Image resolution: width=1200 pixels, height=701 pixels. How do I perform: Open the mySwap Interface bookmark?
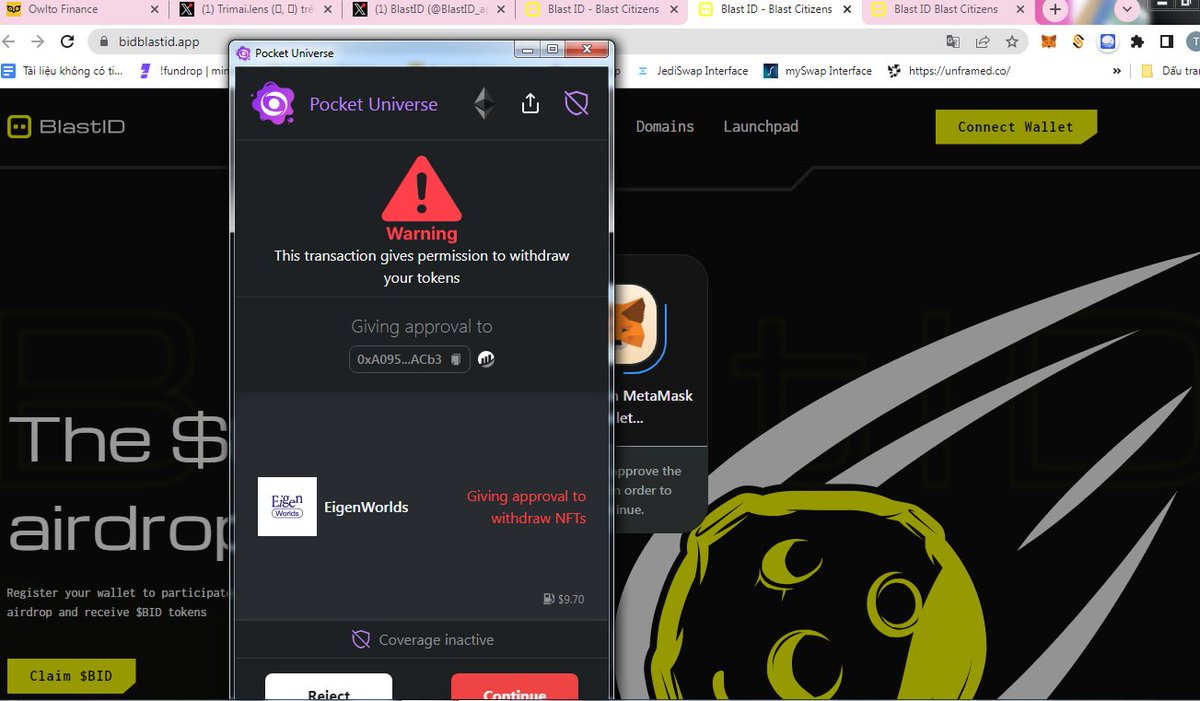coord(818,71)
